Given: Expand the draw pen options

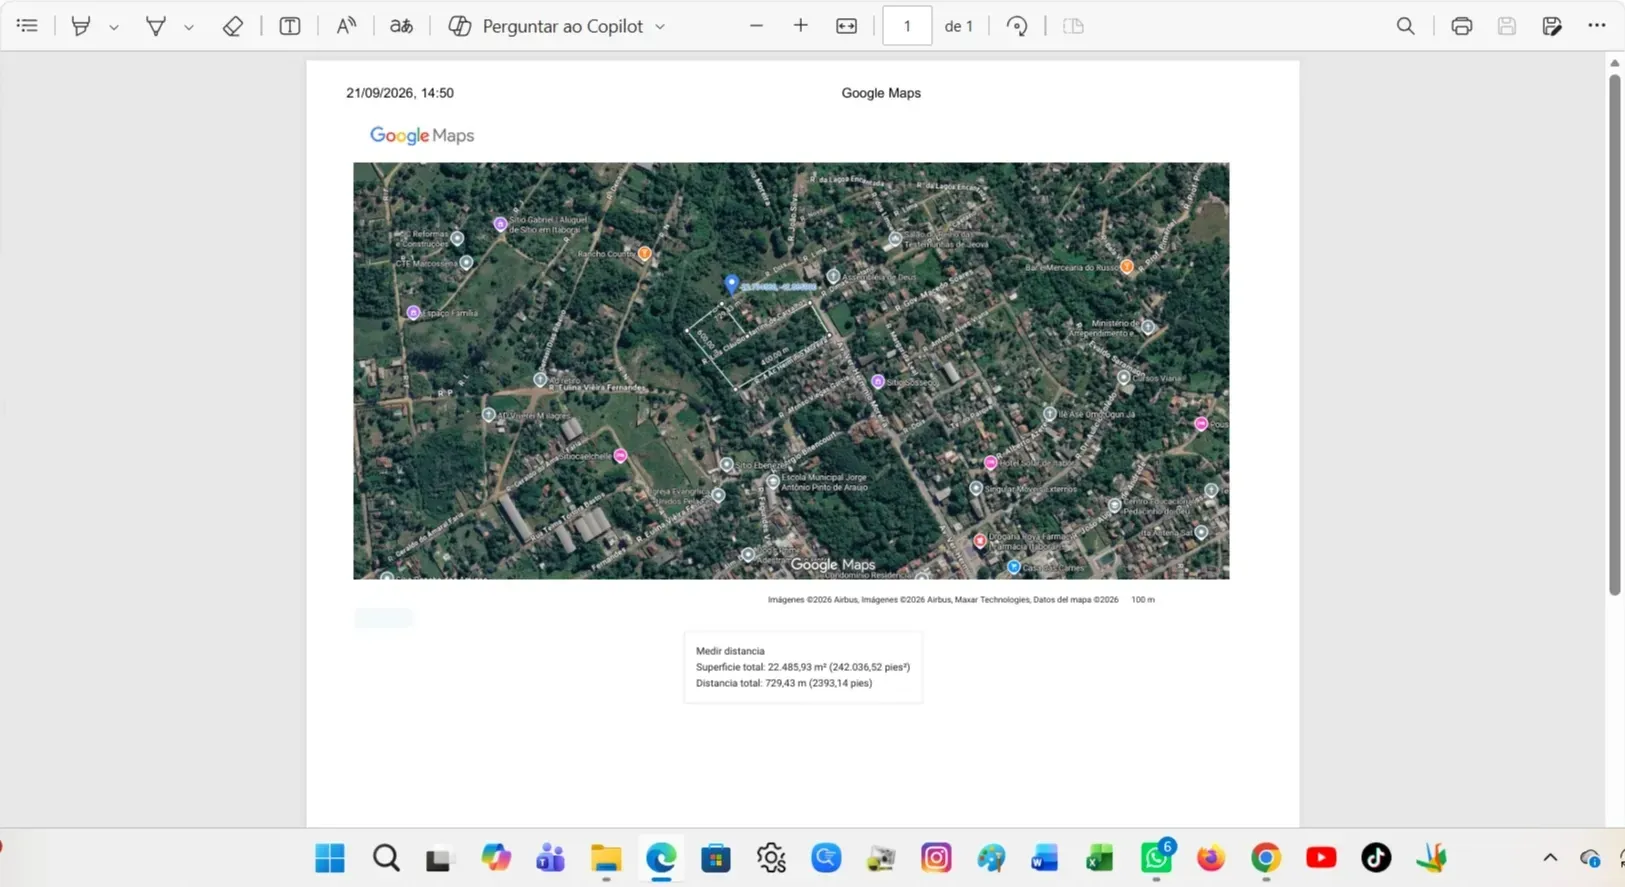Looking at the screenshot, I should [x=189, y=27].
